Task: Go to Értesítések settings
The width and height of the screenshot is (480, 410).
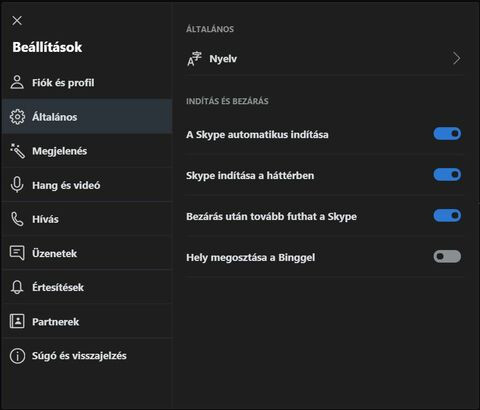Action: [x=87, y=287]
